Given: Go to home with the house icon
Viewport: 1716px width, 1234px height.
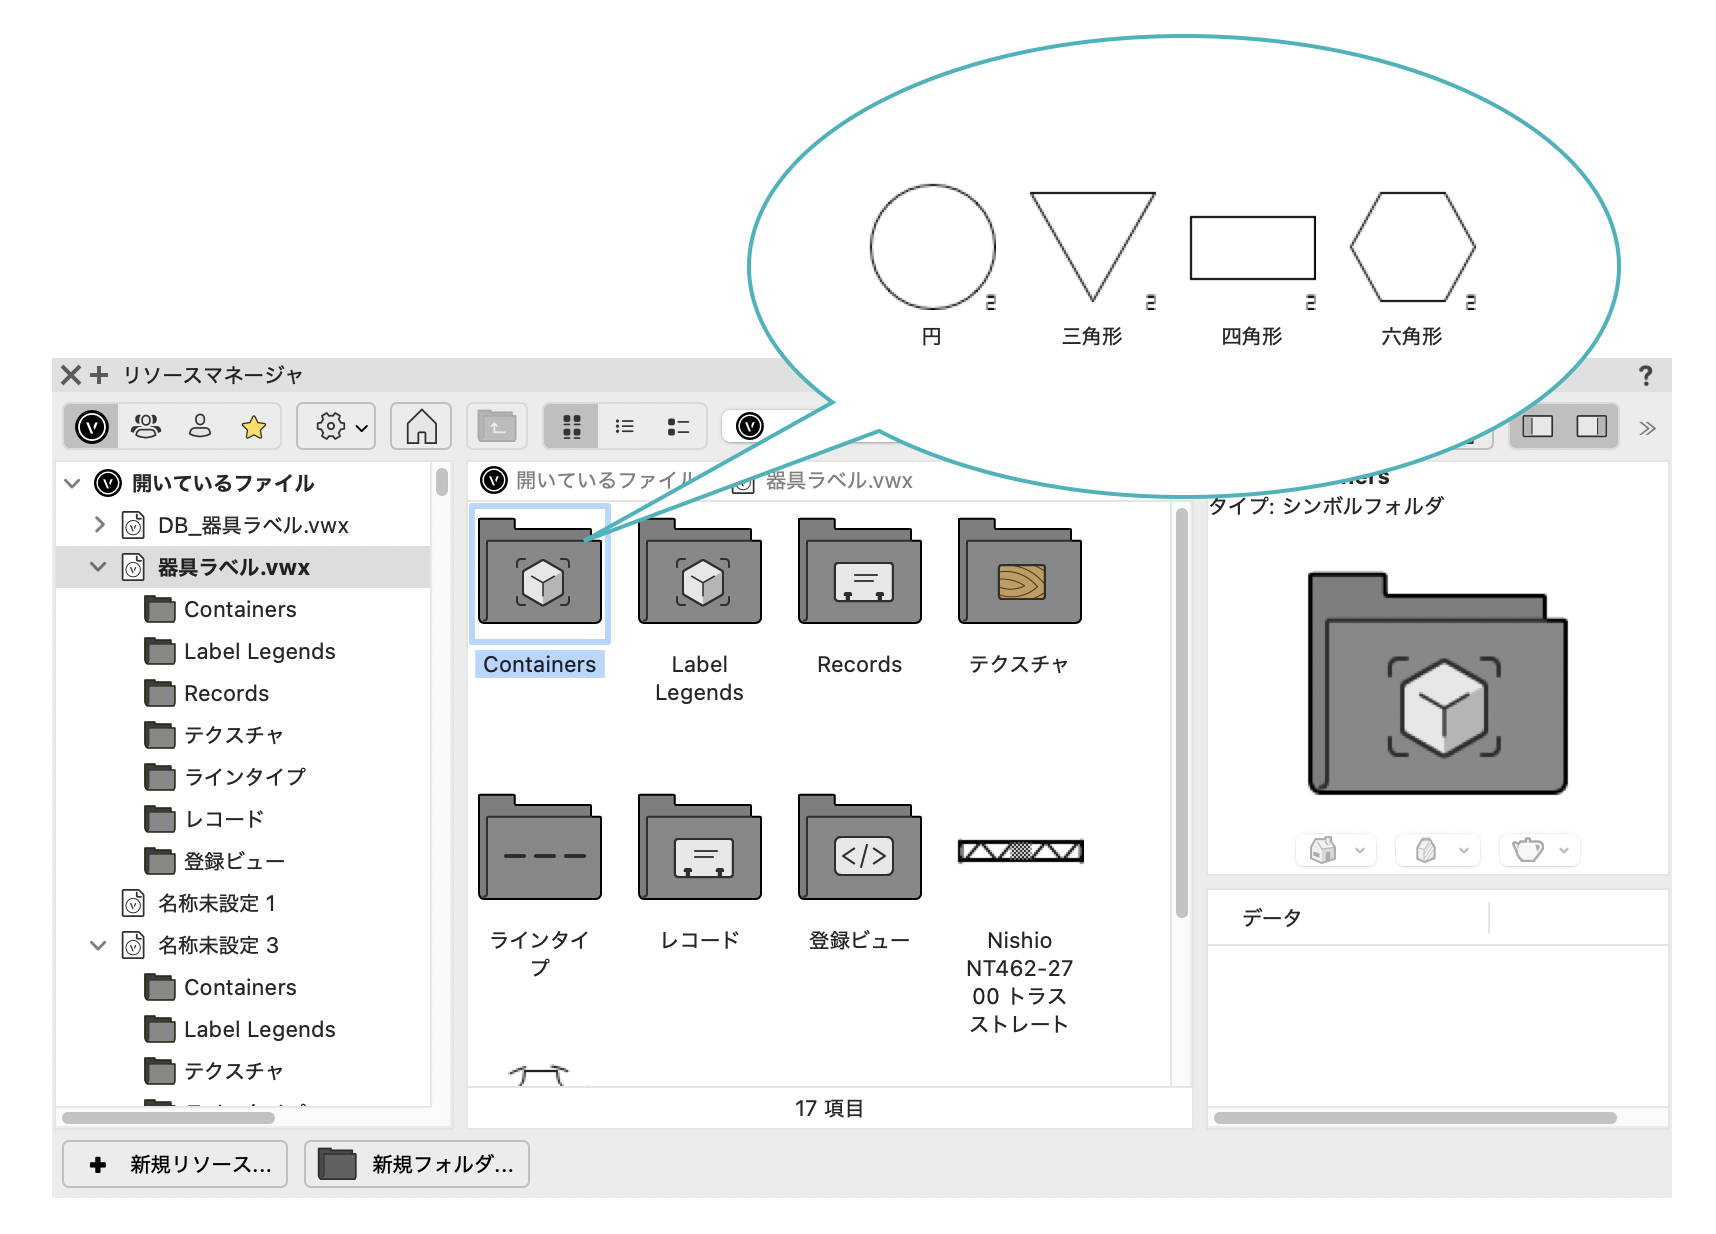Looking at the screenshot, I should 421,428.
